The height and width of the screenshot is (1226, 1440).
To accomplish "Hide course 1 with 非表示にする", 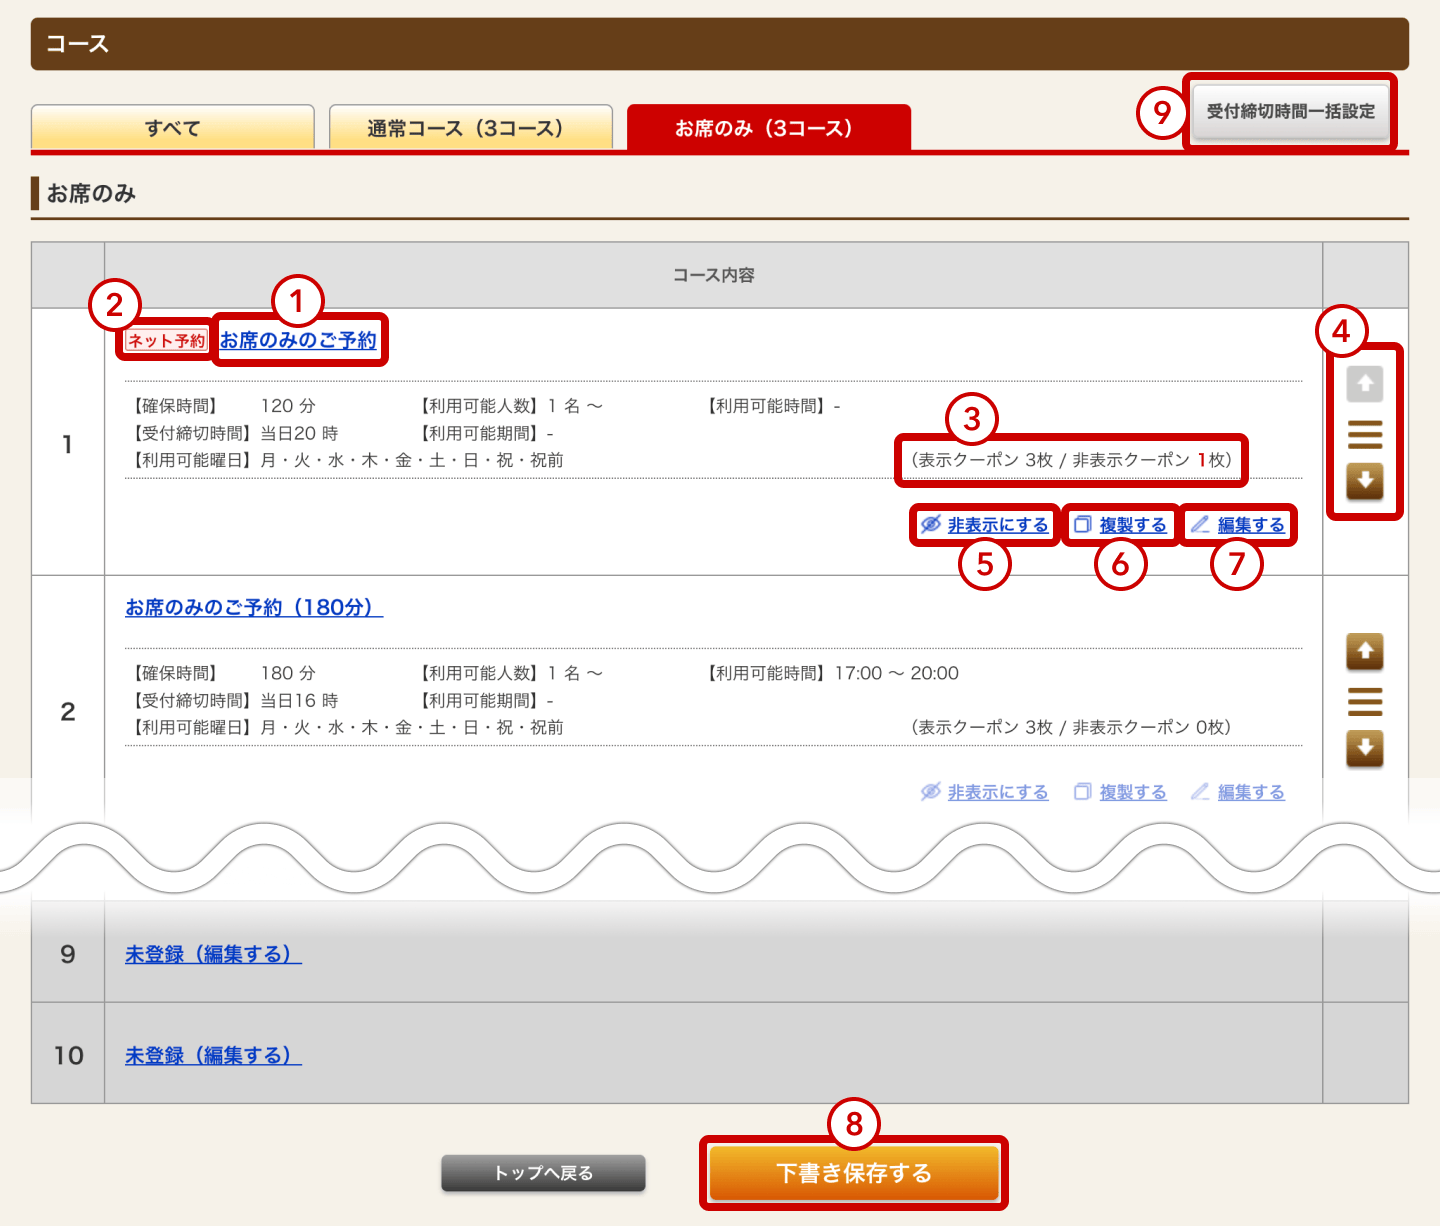I will tap(985, 525).
